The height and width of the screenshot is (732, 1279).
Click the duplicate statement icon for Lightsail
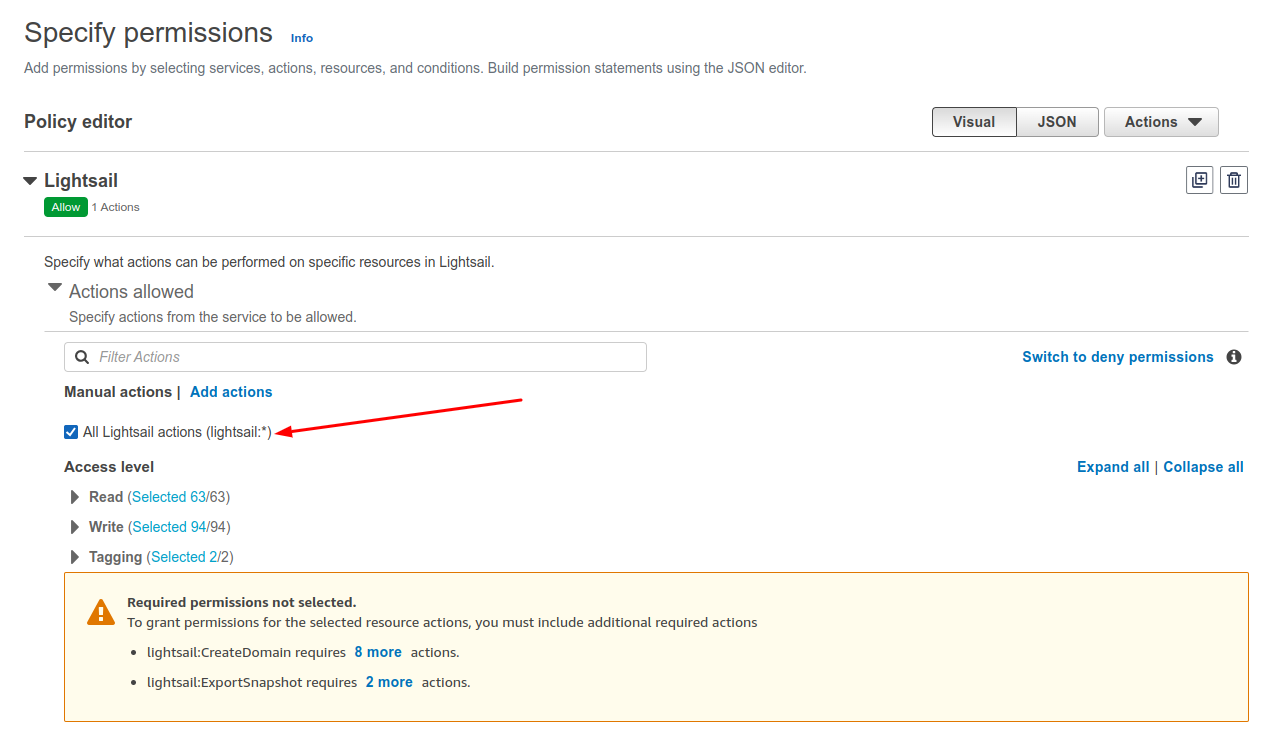pos(1199,180)
